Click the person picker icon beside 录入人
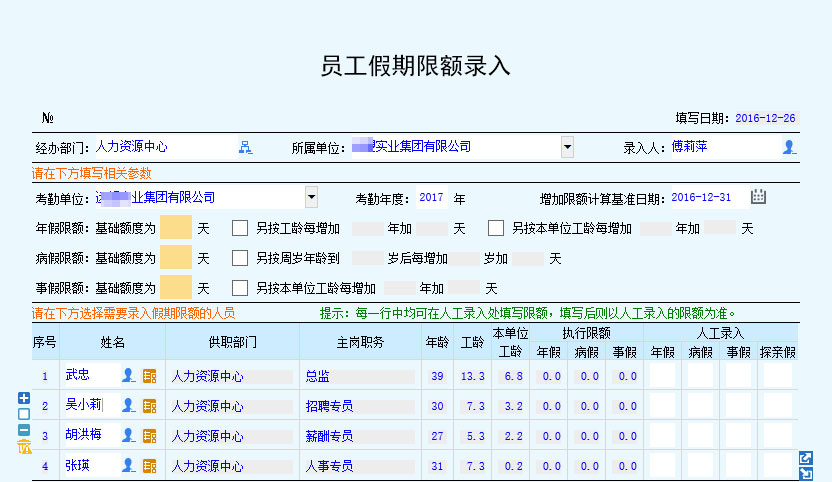The image size is (832, 482). [x=789, y=147]
